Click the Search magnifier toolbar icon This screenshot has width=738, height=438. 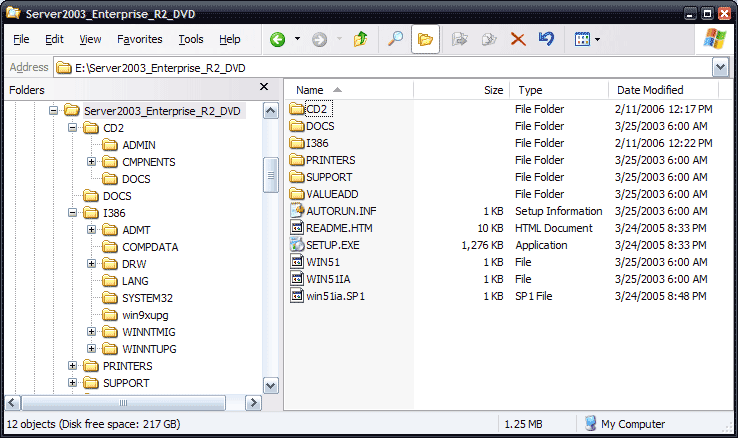click(x=396, y=40)
